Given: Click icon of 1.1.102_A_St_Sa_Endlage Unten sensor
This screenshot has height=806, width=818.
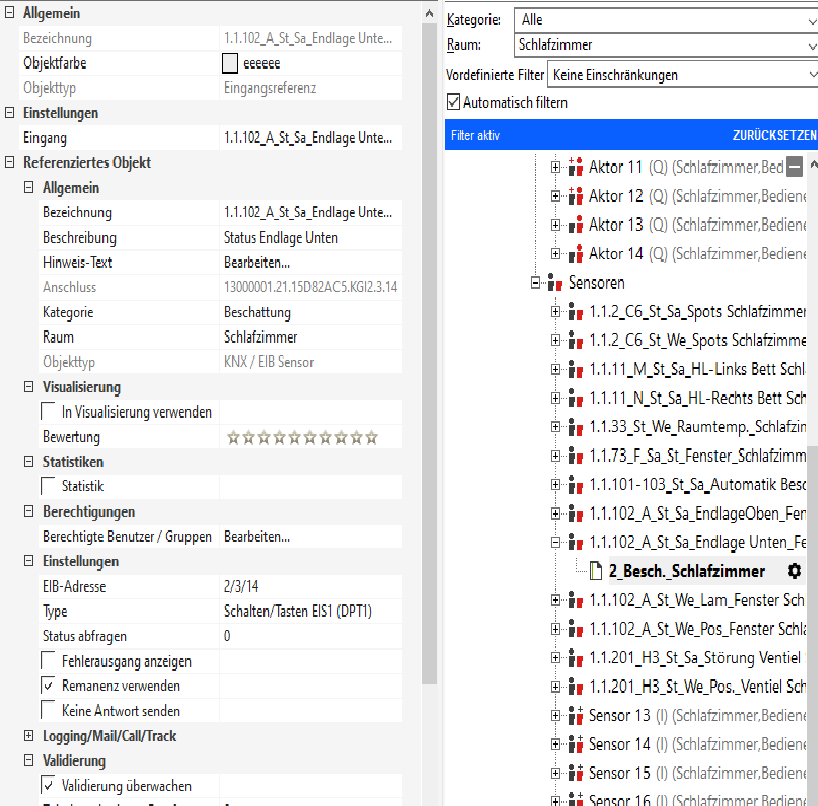Looking at the screenshot, I should [x=575, y=543].
